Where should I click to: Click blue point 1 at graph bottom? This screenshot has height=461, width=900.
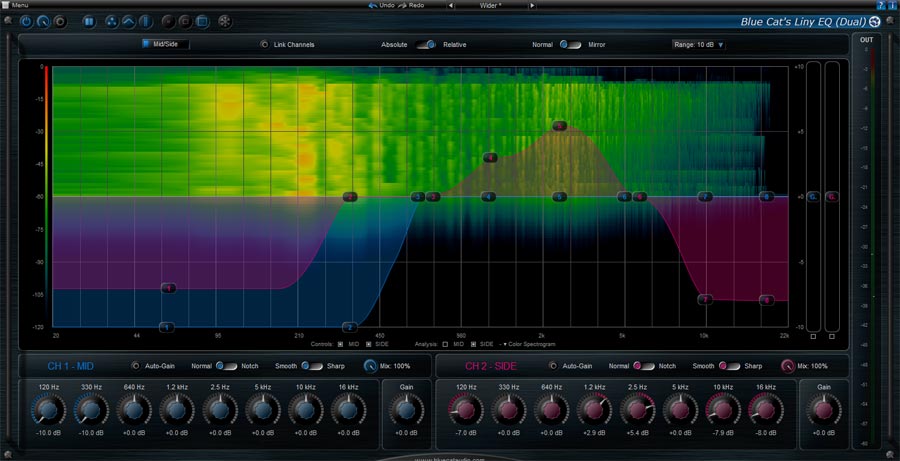[x=167, y=327]
